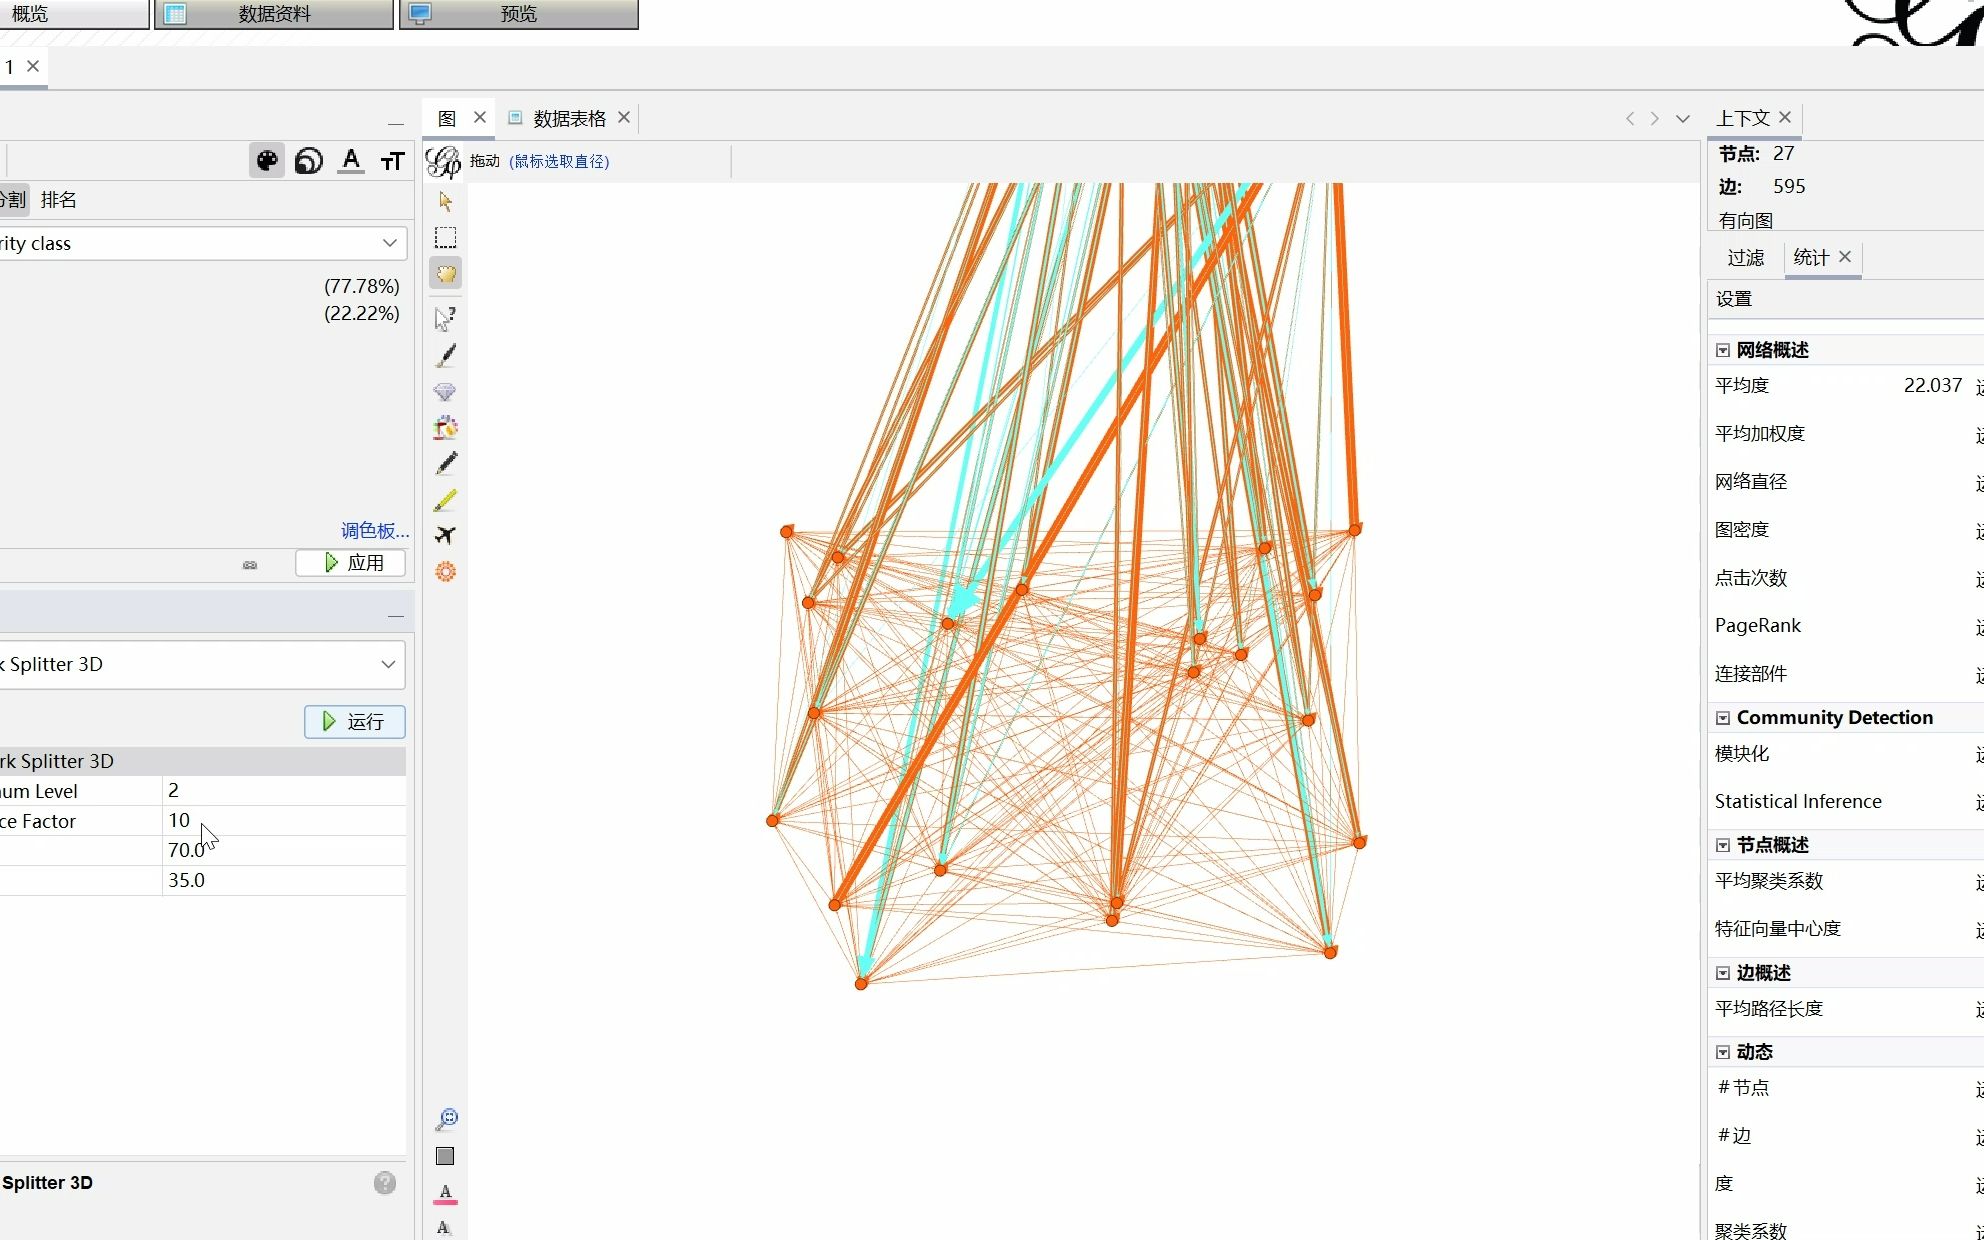Switch to 数据资料 data laboratory
This screenshot has height=1240, width=1984.
tap(274, 14)
